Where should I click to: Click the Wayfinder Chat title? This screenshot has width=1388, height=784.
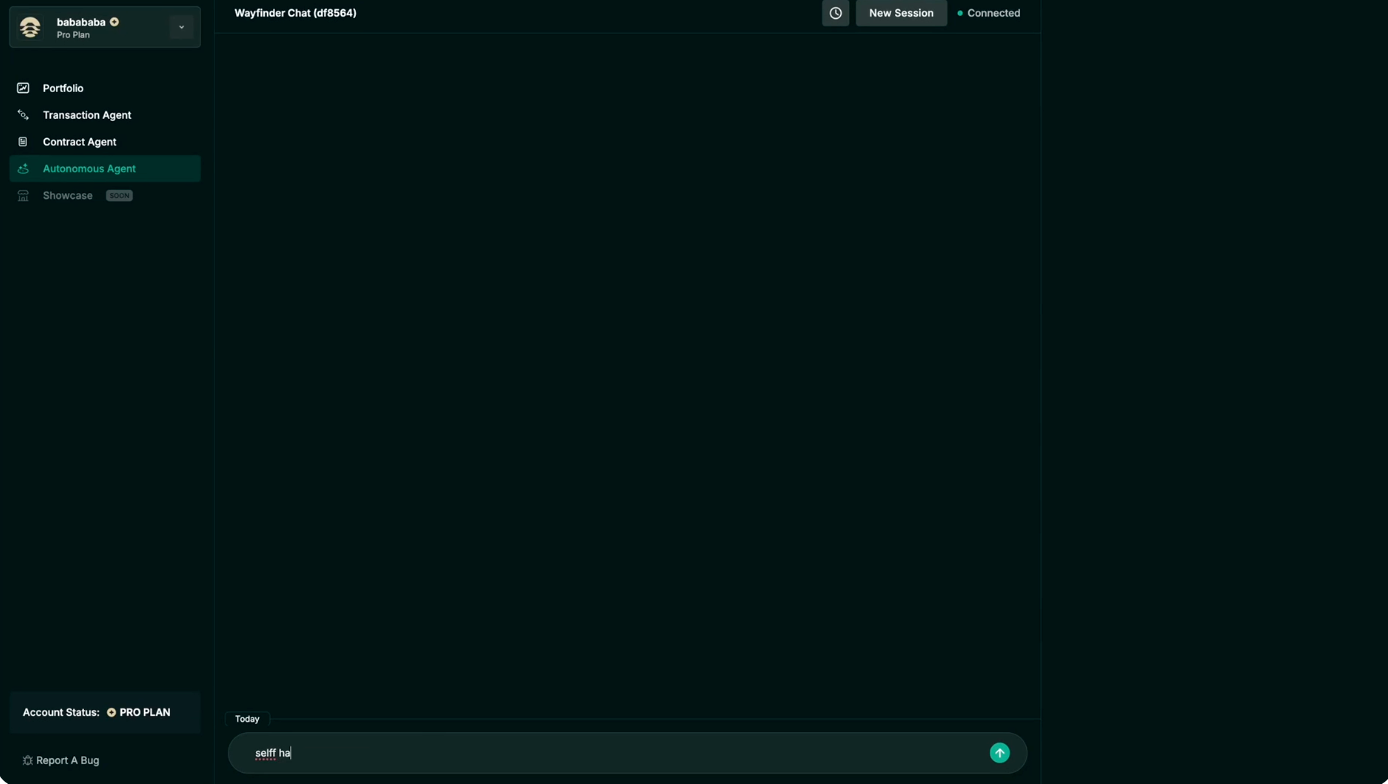coord(295,13)
